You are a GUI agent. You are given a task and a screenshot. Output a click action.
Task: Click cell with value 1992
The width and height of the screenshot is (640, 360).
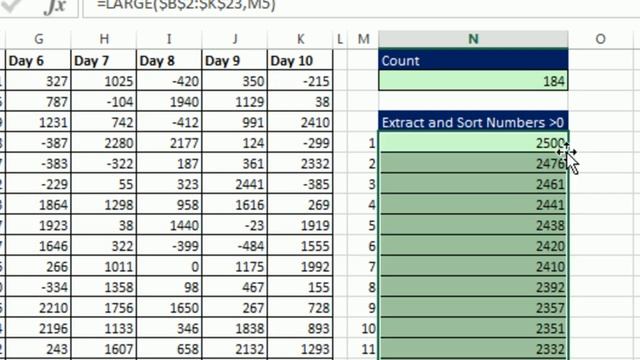300,267
